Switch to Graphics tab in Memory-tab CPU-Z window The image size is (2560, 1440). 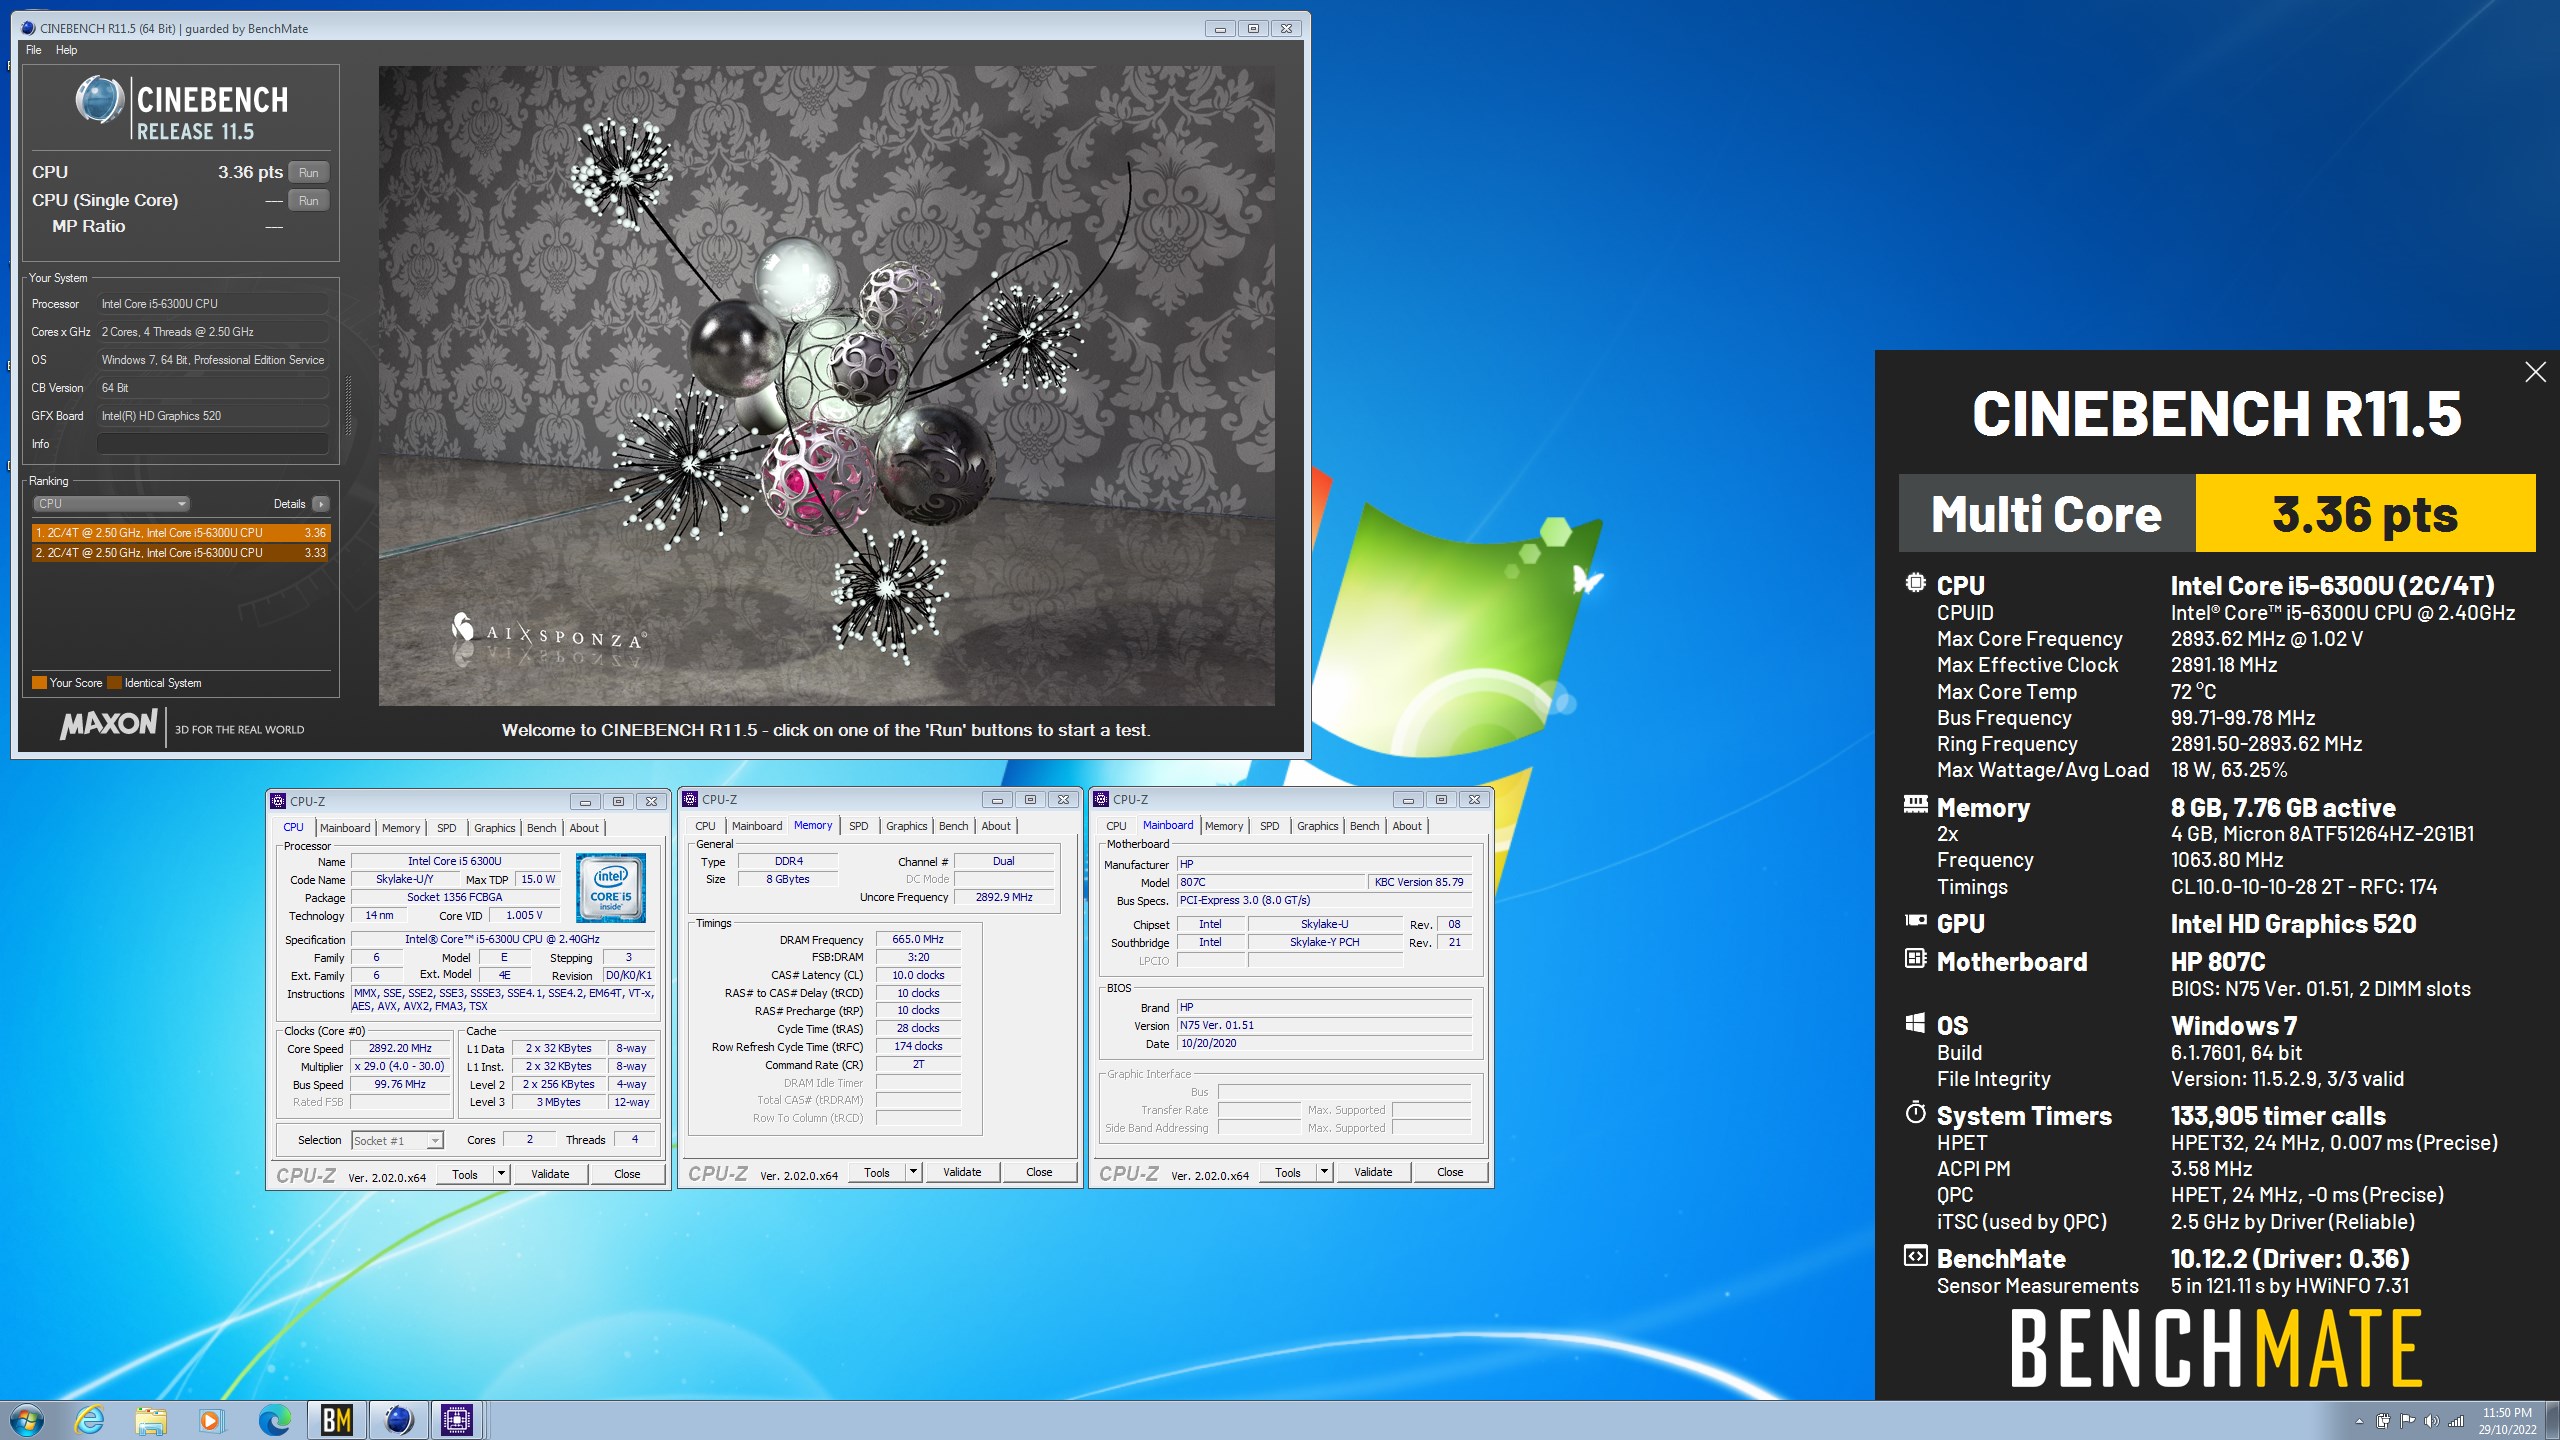[906, 826]
